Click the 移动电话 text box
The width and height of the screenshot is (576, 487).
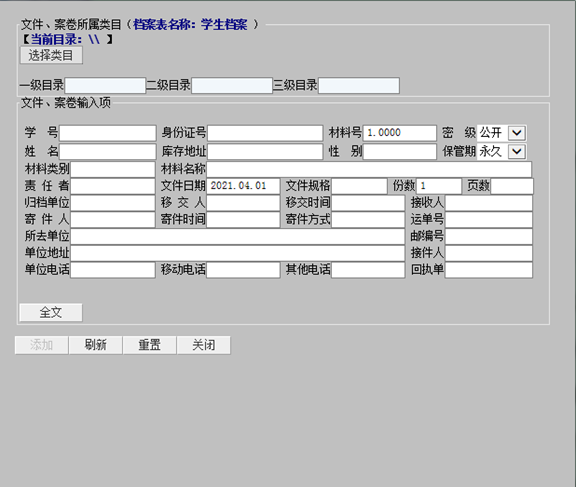(x=243, y=270)
